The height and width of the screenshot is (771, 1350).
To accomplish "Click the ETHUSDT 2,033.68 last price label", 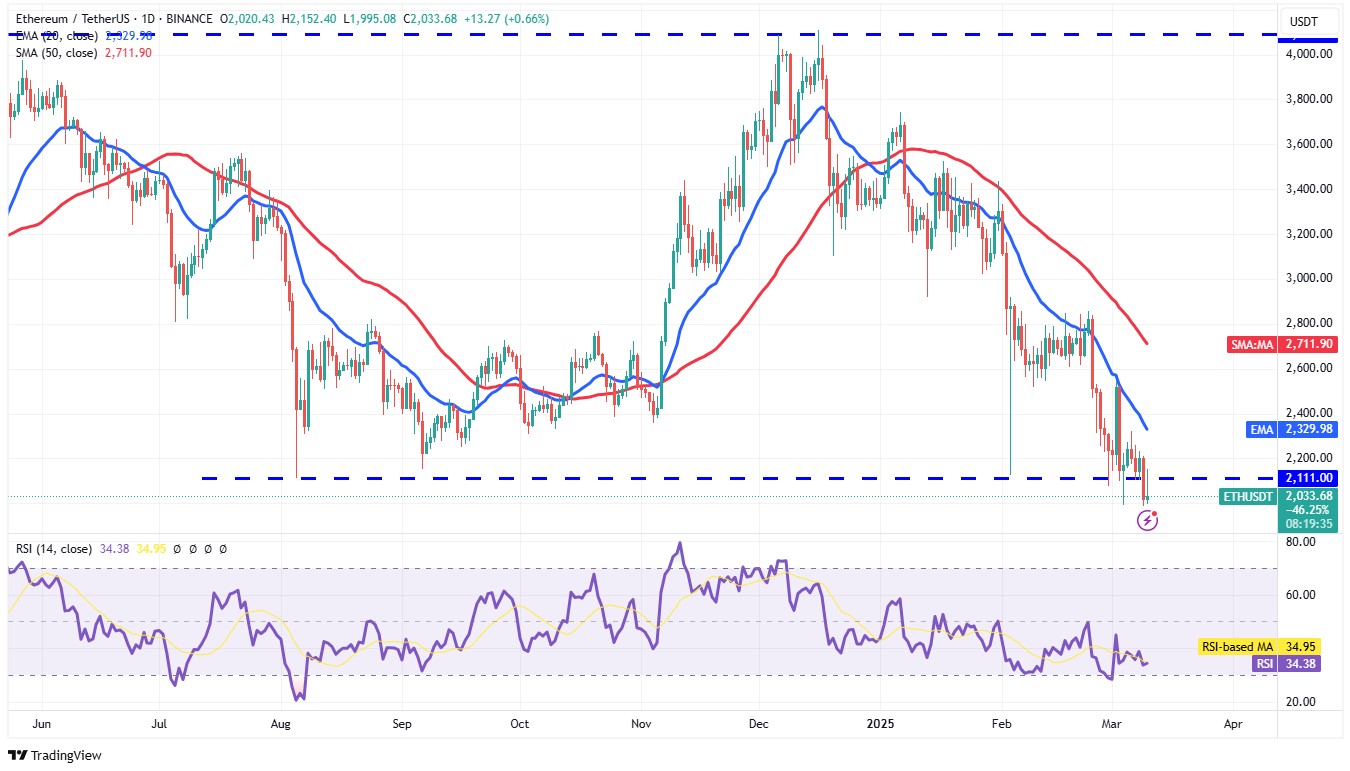I will (x=1278, y=496).
